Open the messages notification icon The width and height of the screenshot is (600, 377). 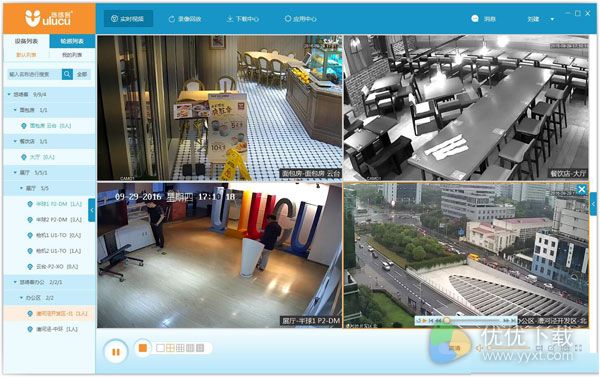tap(475, 18)
